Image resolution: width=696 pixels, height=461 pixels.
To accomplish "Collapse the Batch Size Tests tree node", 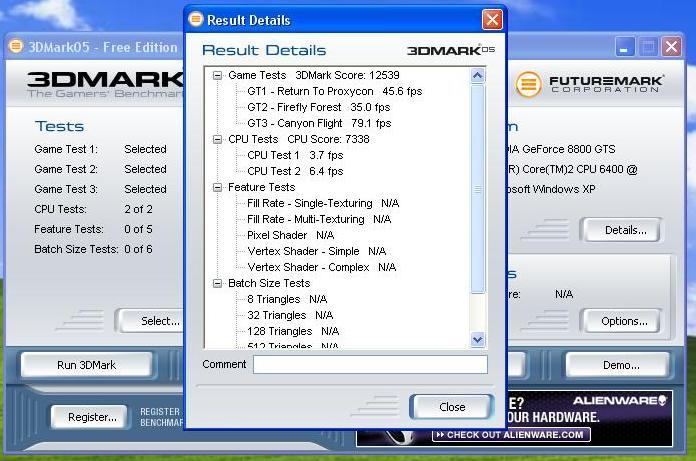I will point(217,283).
